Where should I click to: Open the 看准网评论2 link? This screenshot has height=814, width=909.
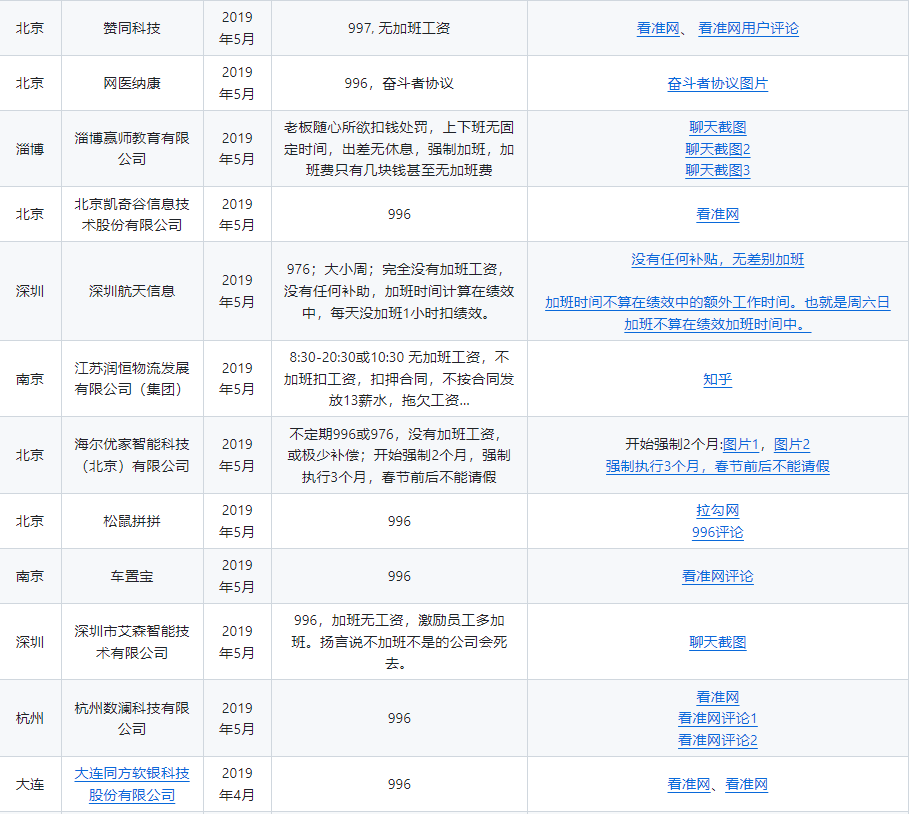[x=718, y=741]
